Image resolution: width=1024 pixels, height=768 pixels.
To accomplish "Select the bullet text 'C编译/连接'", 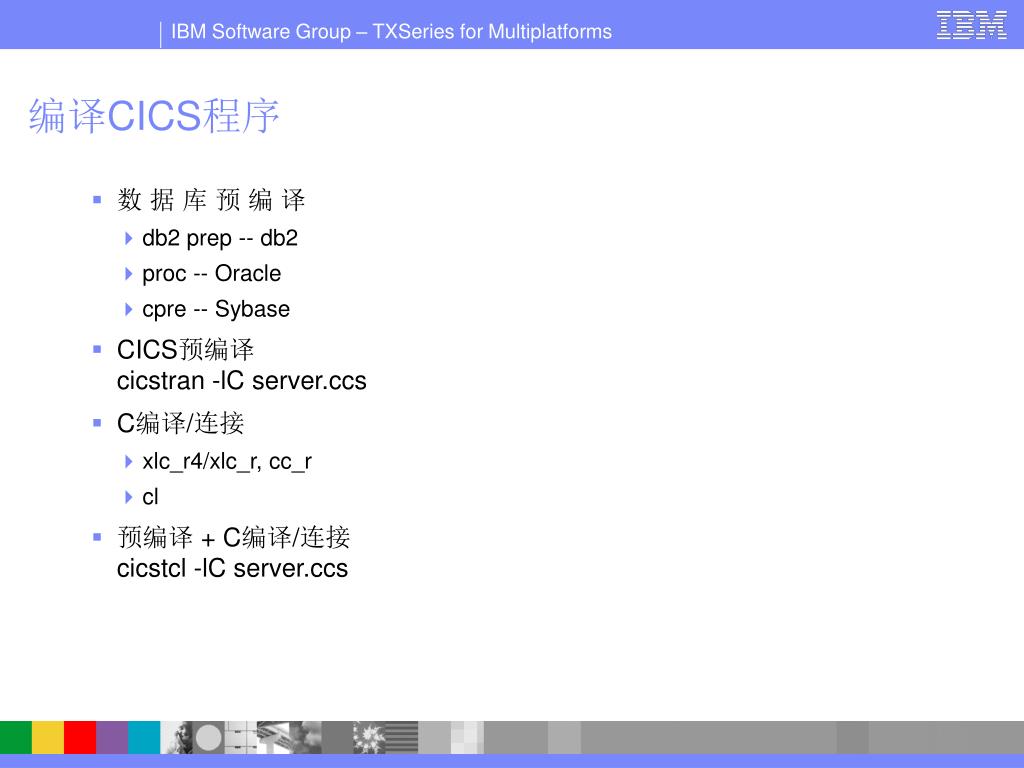I will pyautogui.click(x=180, y=423).
